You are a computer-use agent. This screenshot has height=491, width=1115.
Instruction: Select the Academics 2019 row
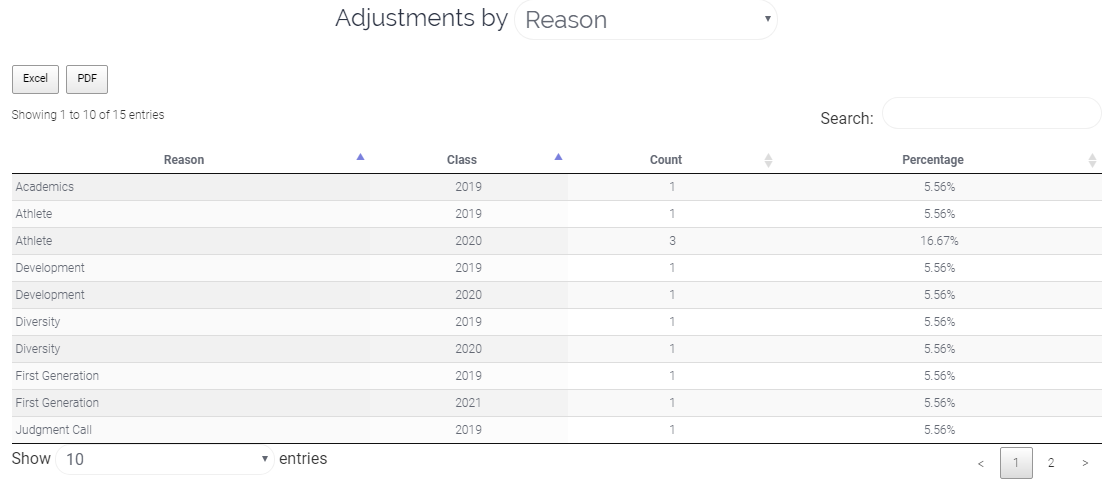click(x=557, y=187)
